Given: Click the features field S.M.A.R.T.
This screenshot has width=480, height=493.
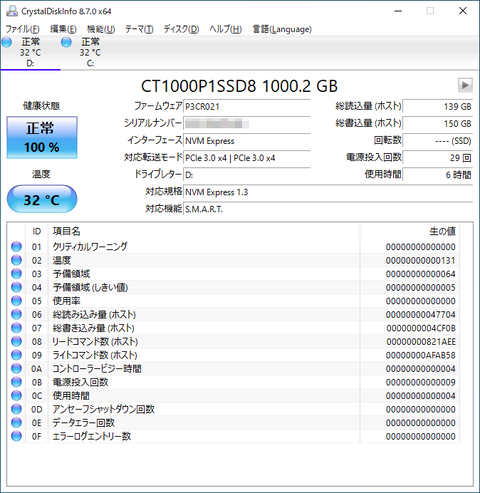Looking at the screenshot, I should [x=328, y=209].
